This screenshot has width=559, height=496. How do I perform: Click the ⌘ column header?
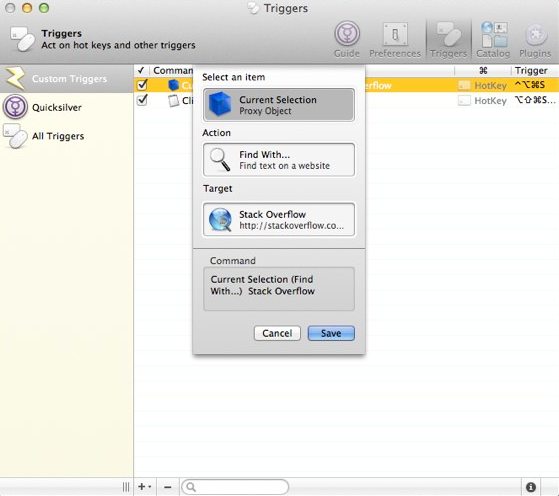pos(483,70)
